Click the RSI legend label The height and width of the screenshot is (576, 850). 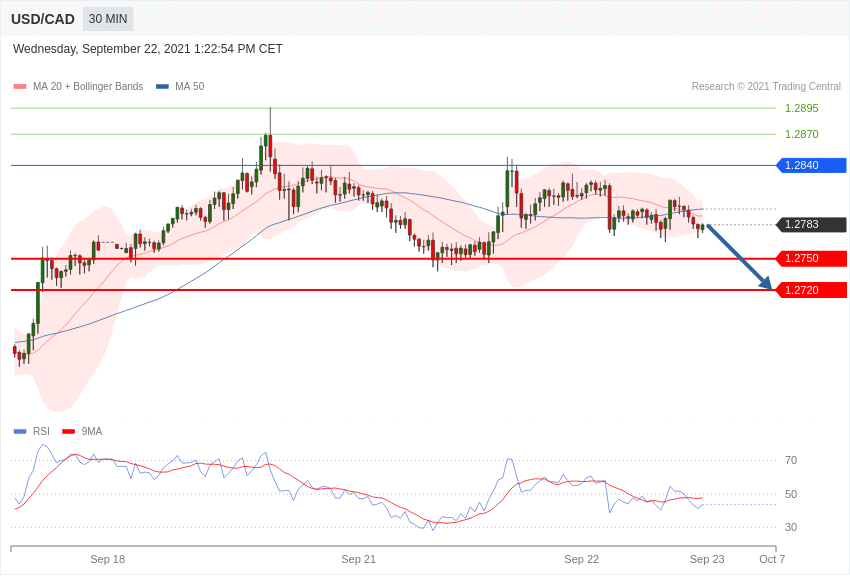pyautogui.click(x=41, y=431)
